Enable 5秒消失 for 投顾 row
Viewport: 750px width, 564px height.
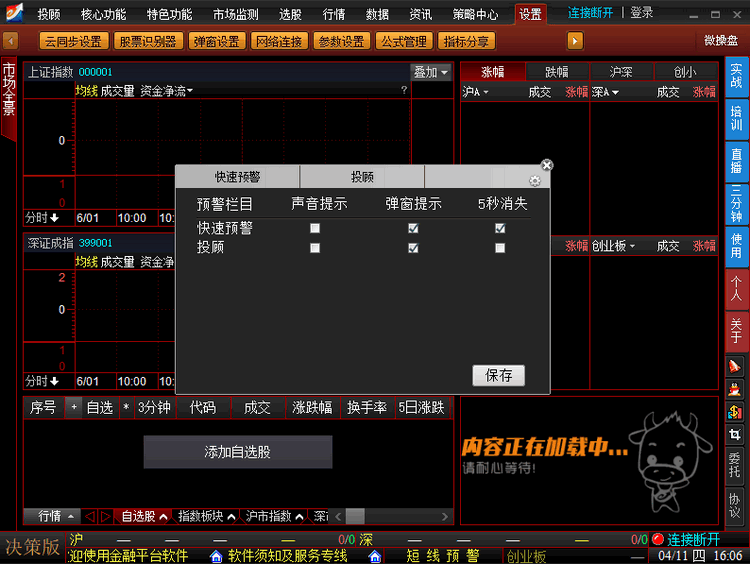pyautogui.click(x=500, y=248)
